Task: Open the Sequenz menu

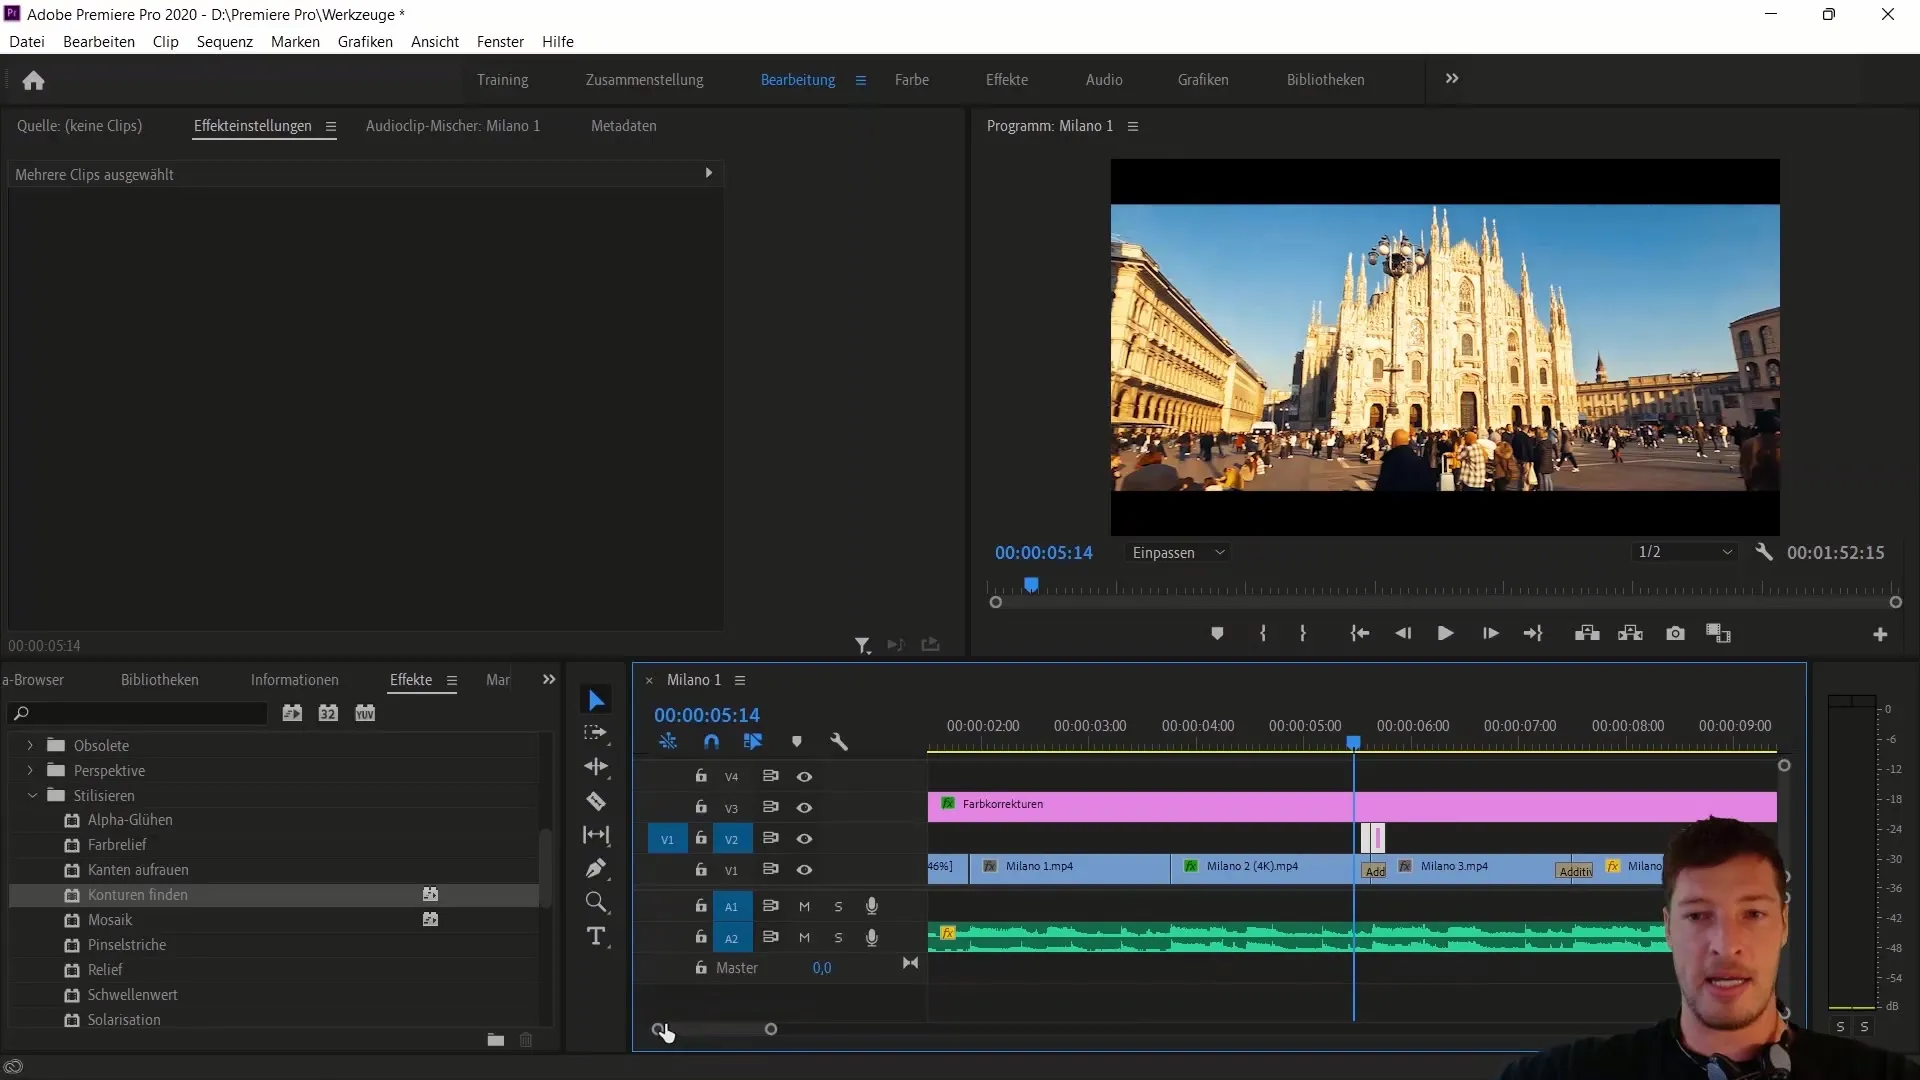Action: (x=225, y=41)
